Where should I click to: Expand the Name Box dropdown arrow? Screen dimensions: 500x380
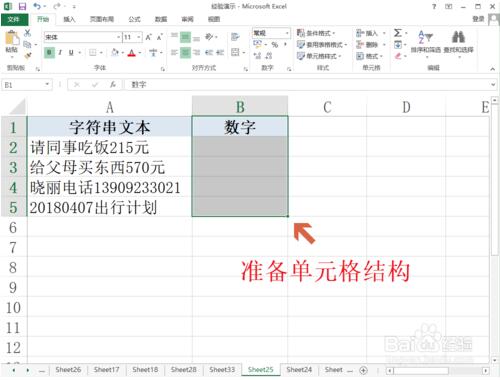47,85
